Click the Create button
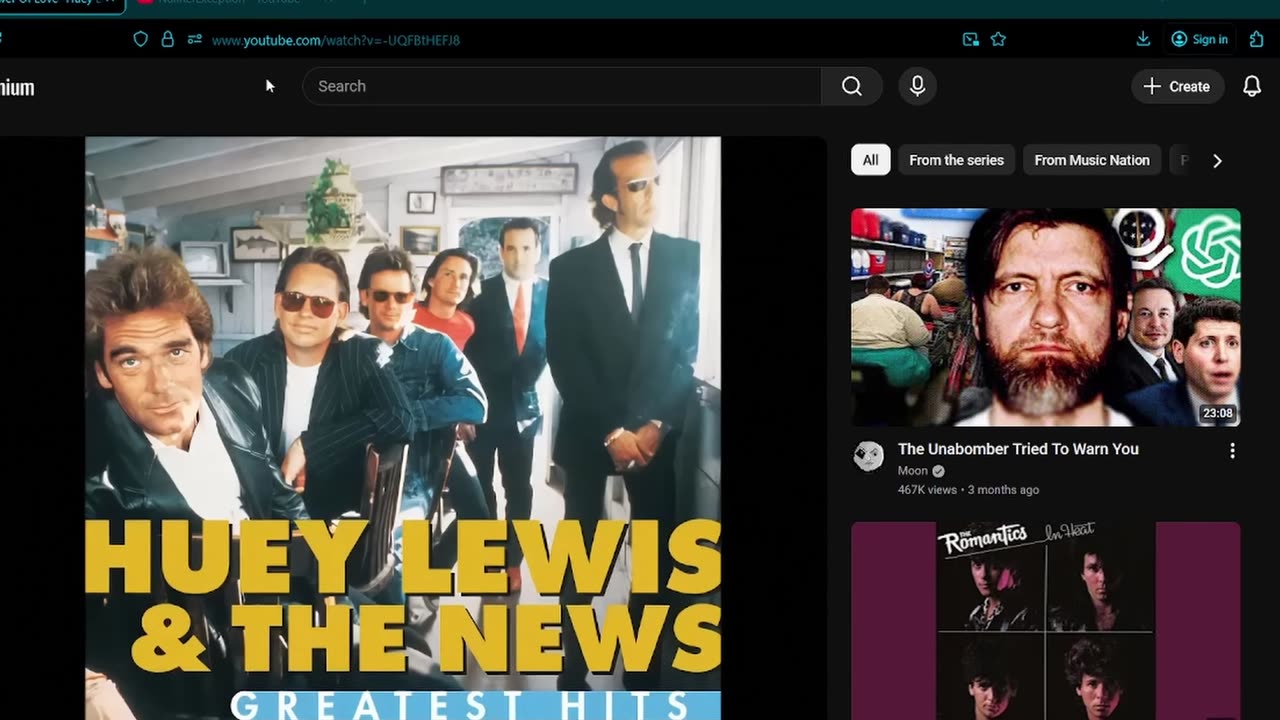 [1177, 86]
